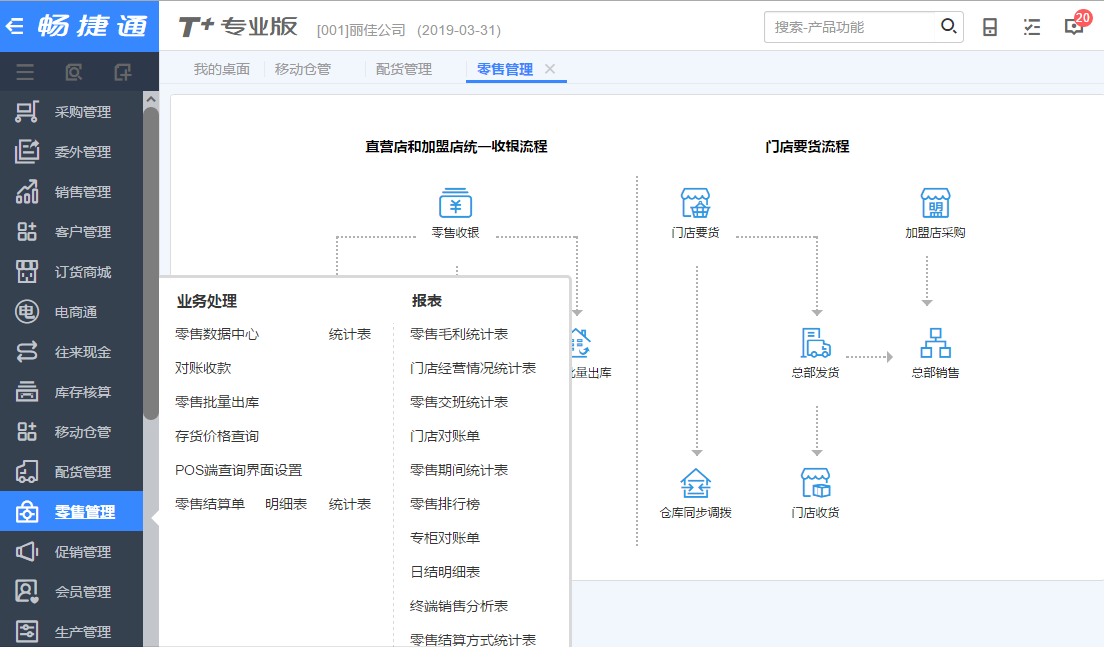
Task: Close the 零售管理 tab
Action: pos(550,69)
